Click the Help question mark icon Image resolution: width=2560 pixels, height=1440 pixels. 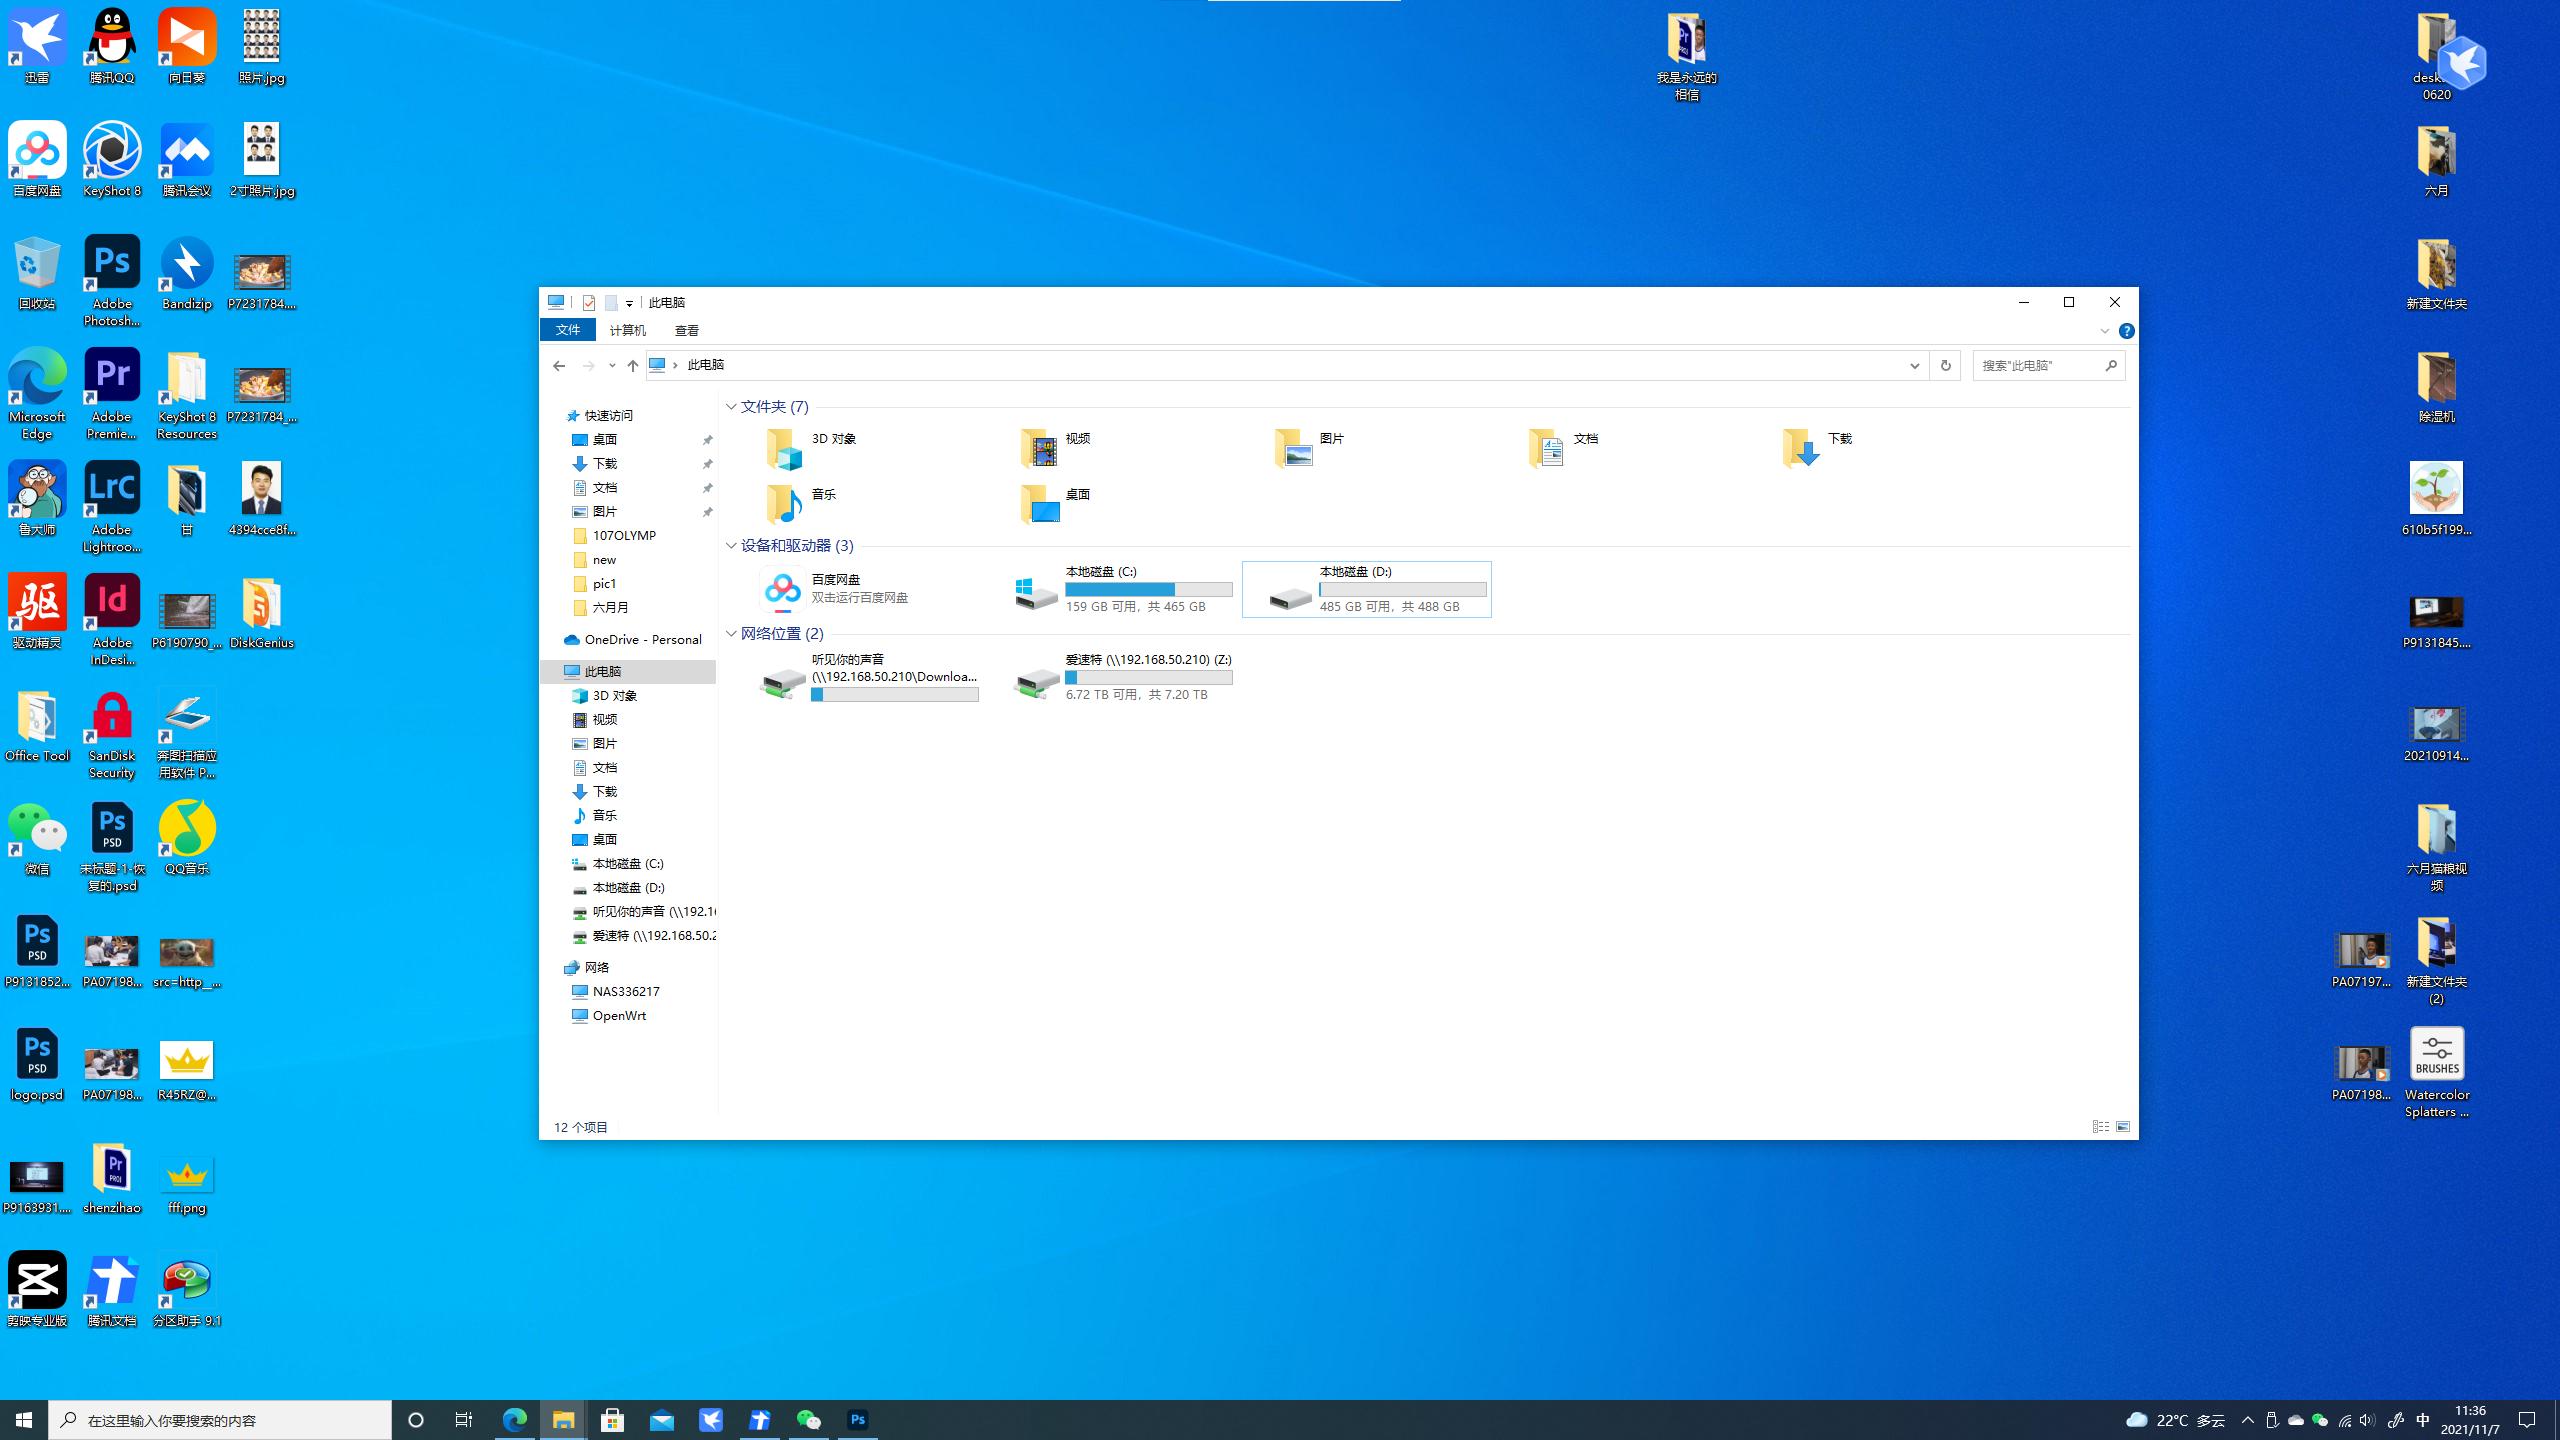tap(2126, 331)
